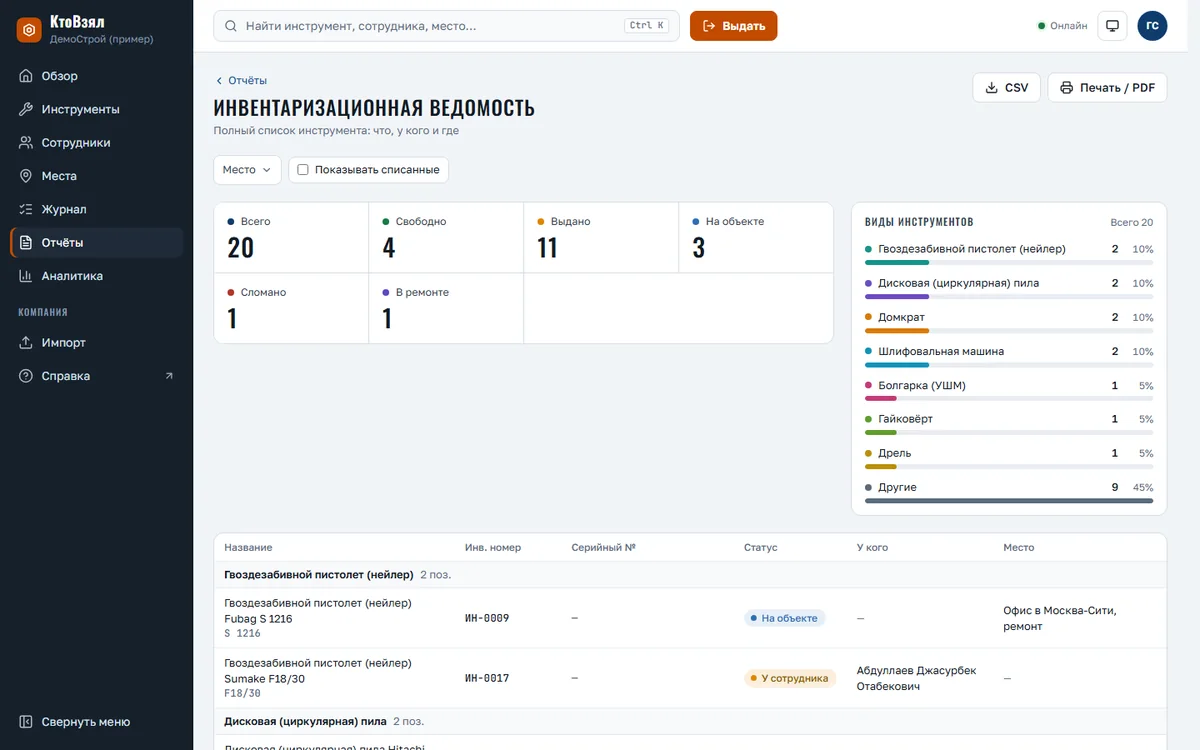Open Обзор in the sidebar
Viewport: 1200px width, 750px height.
96,76
